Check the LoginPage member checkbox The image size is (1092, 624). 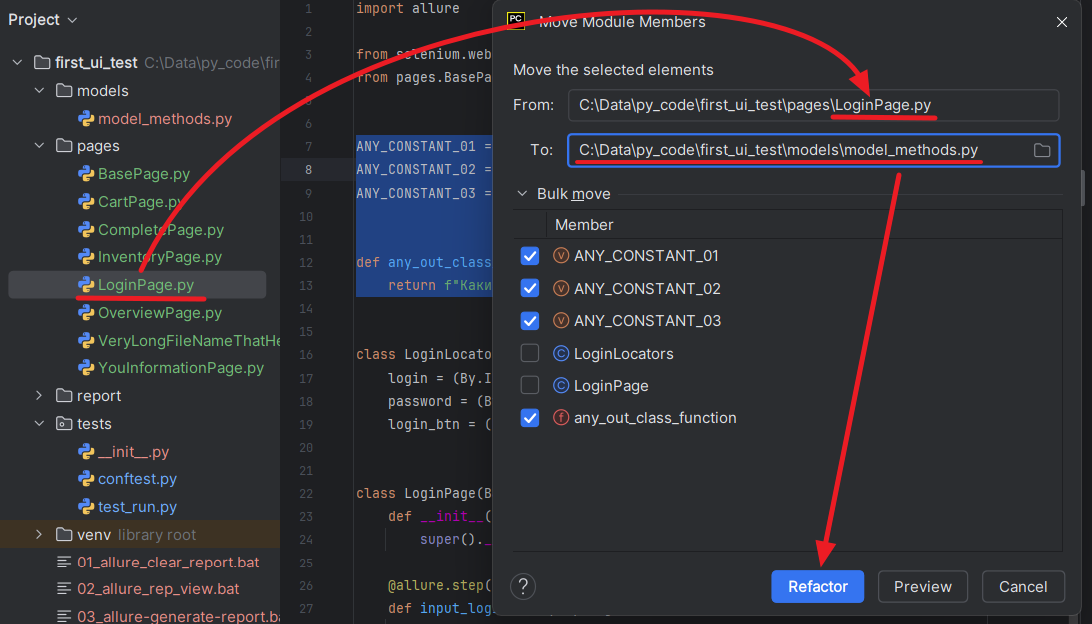point(530,386)
